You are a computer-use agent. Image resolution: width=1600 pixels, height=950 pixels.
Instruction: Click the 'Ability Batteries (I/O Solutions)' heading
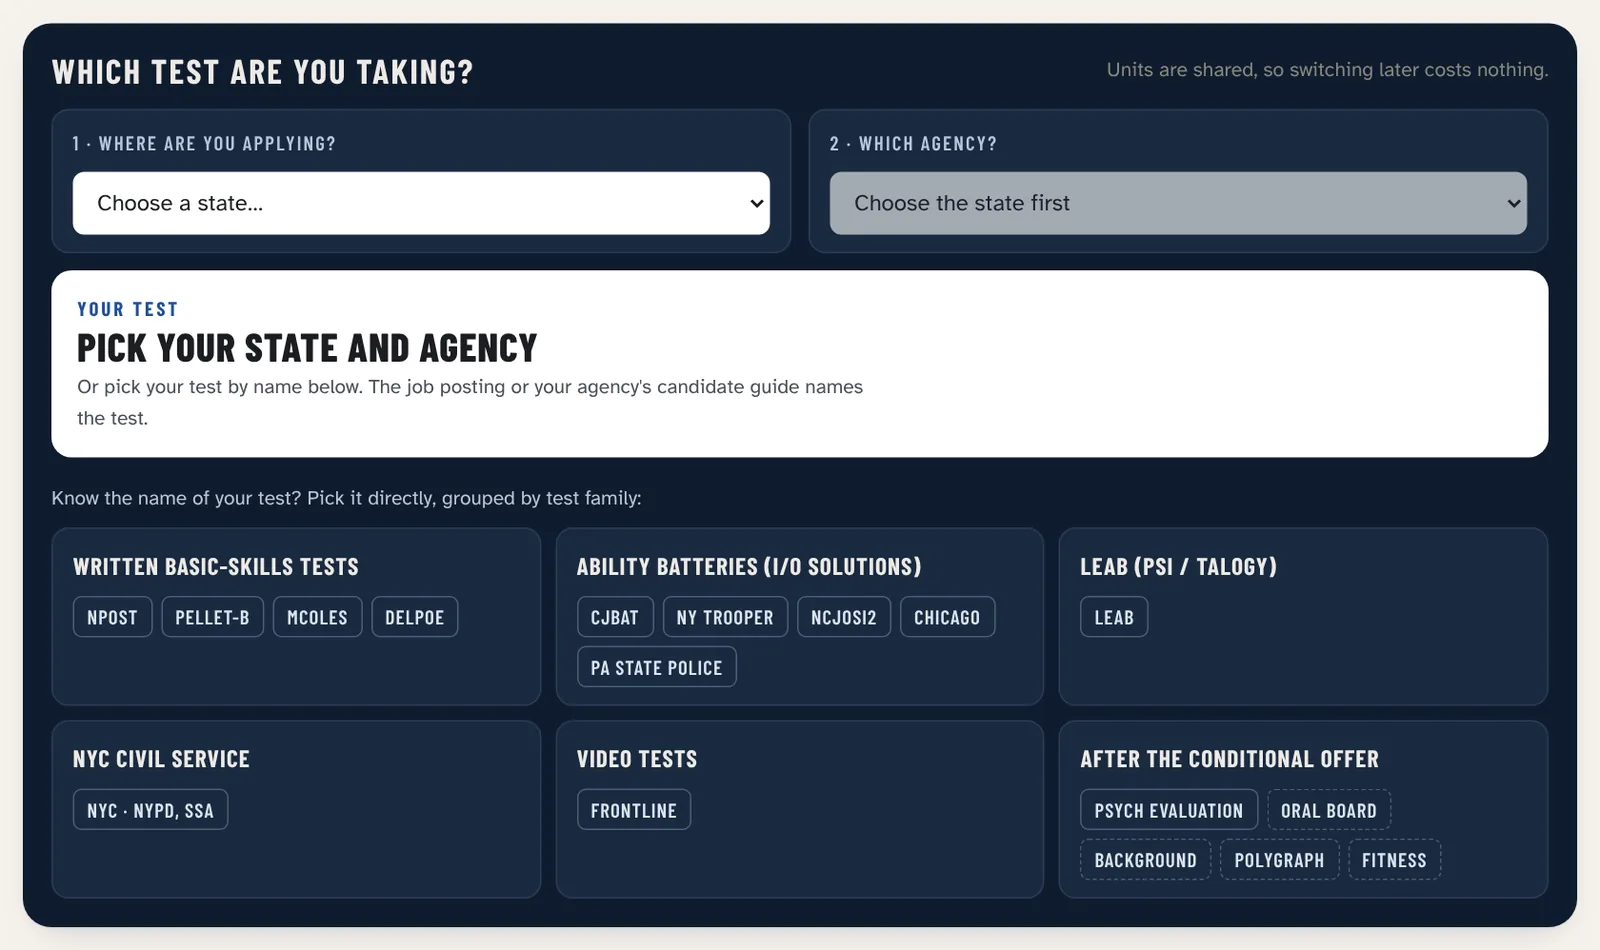(749, 567)
